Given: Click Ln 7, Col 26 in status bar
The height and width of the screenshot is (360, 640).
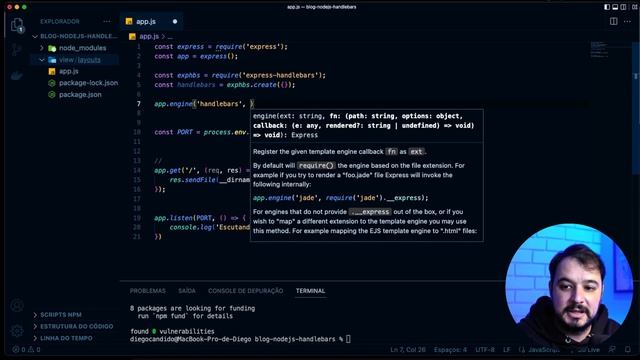Looking at the screenshot, I should tap(408, 350).
